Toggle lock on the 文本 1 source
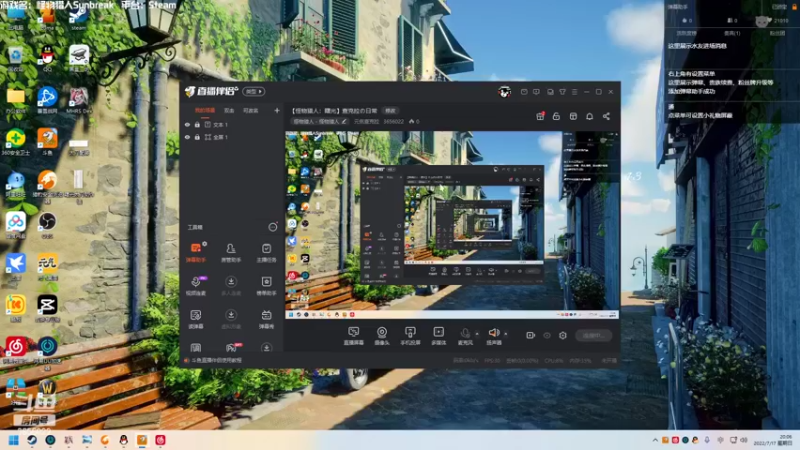 coord(197,124)
